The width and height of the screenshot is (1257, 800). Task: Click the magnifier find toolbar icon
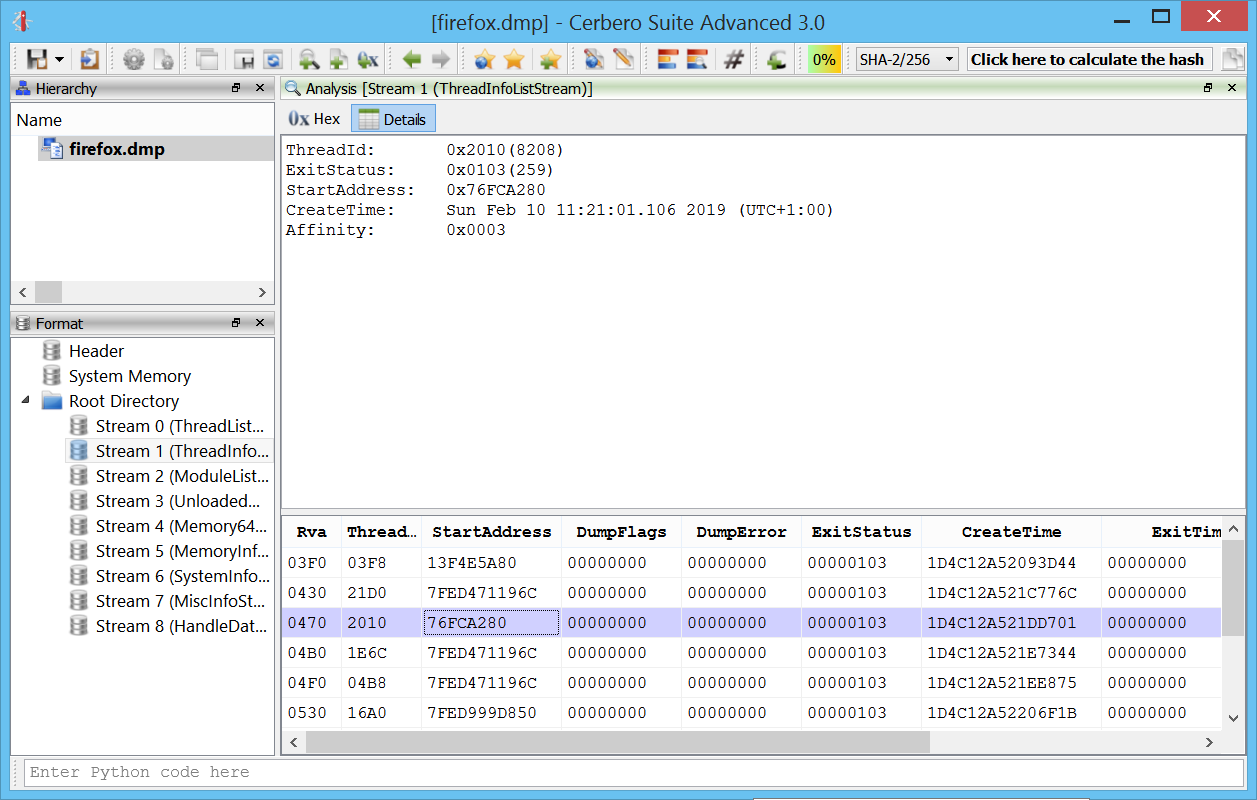[309, 59]
